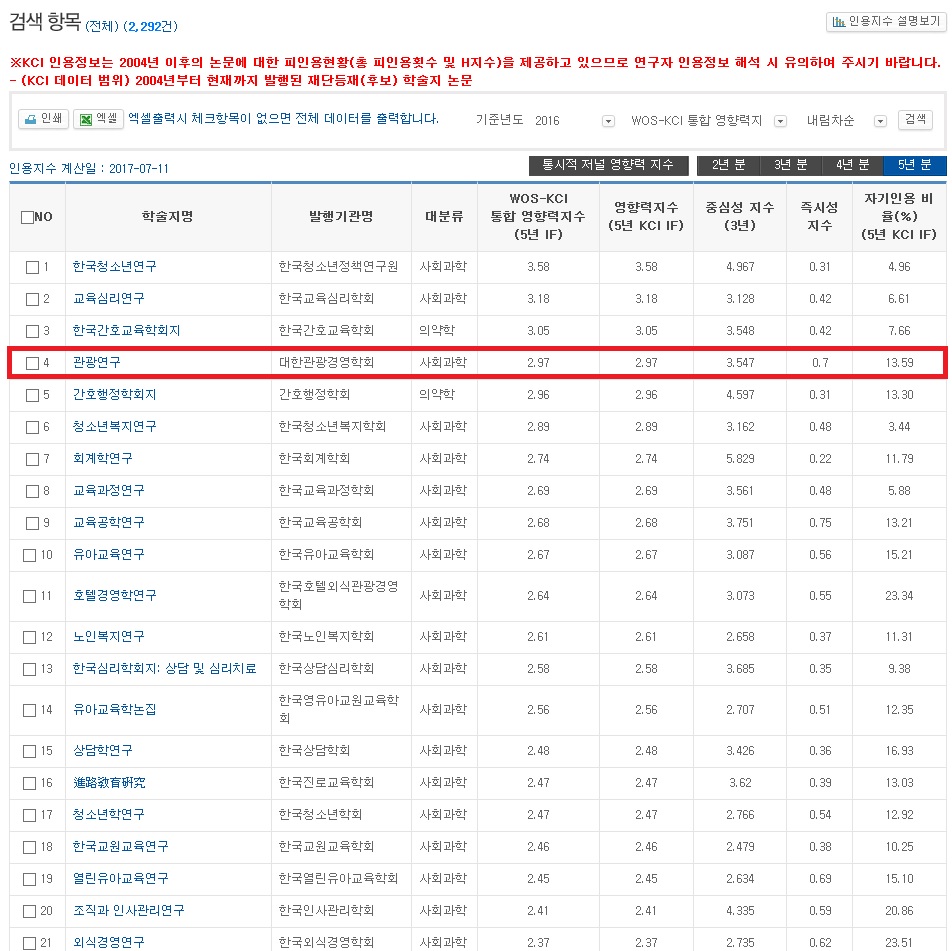Open the 내림차순 sort order dropdown
The height and width of the screenshot is (951, 952).
pos(880,121)
